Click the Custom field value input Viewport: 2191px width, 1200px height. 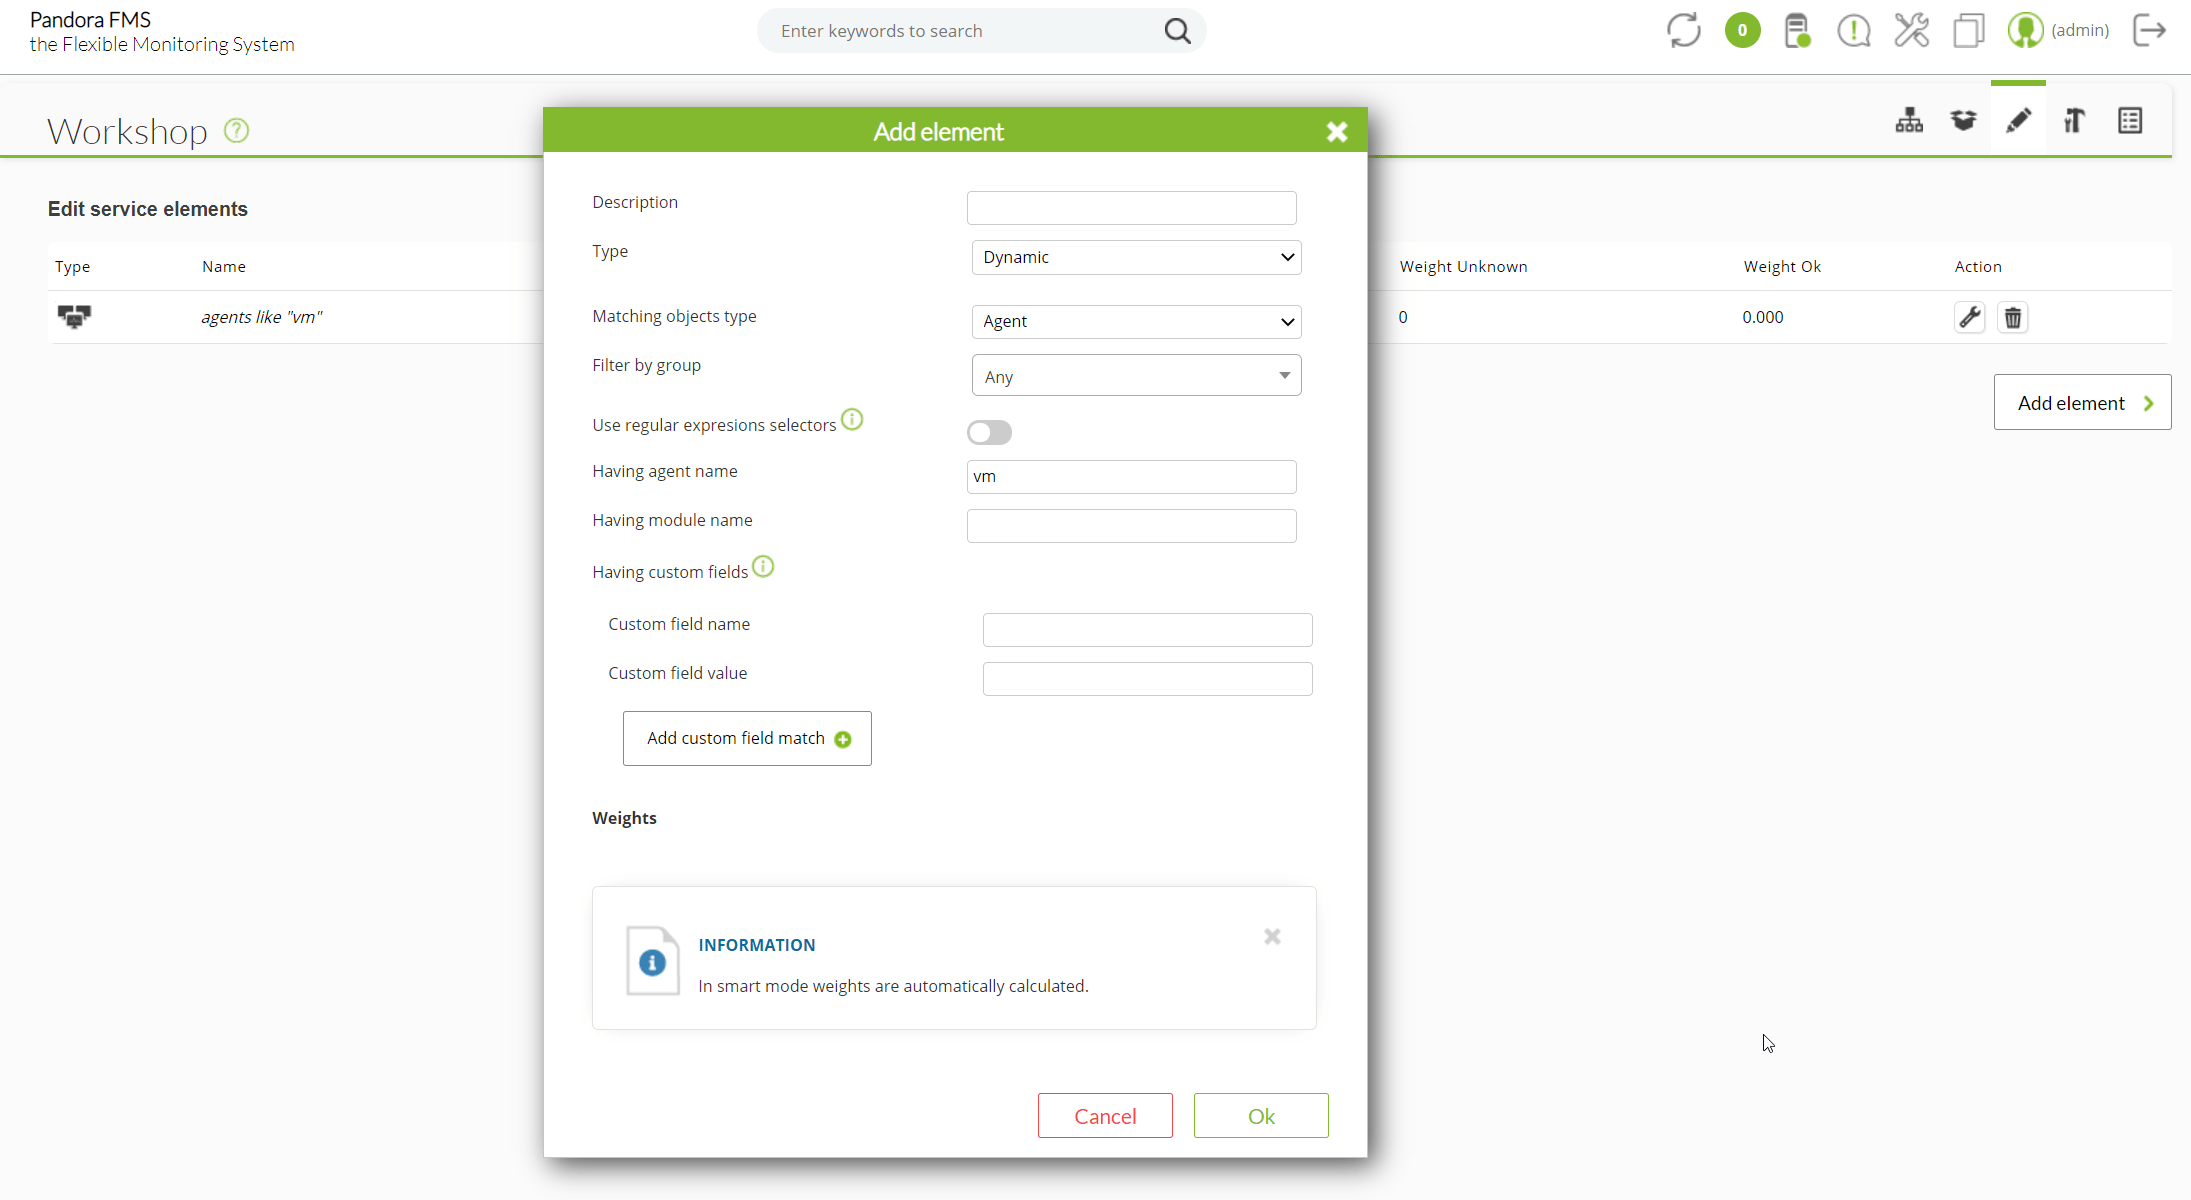1147,679
